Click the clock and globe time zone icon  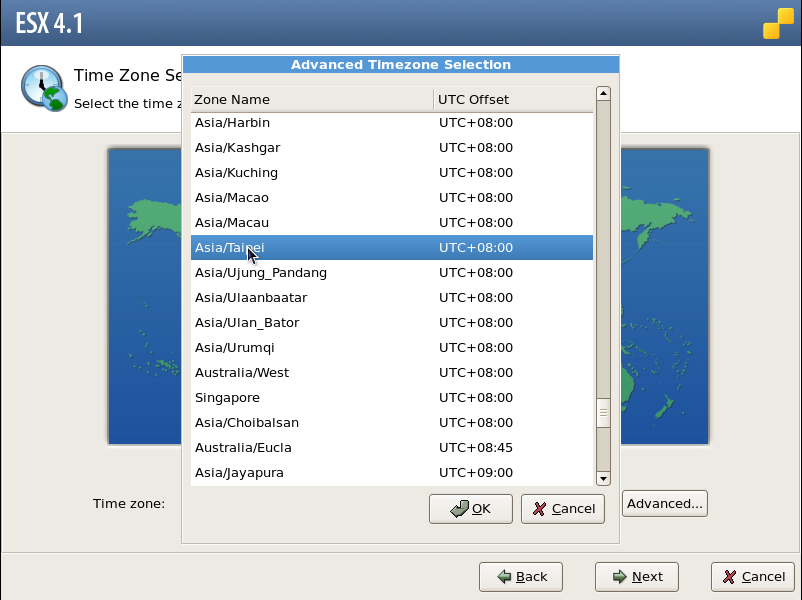[x=44, y=88]
